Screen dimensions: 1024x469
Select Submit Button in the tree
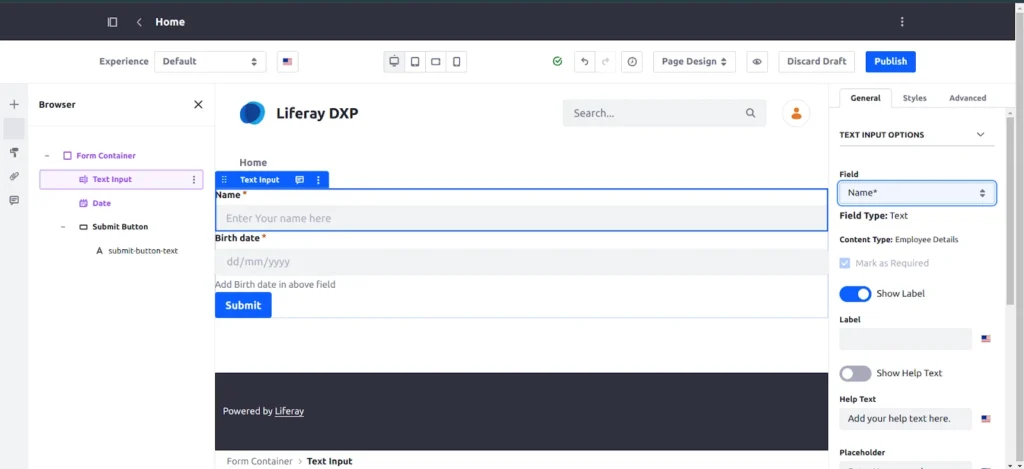[120, 227]
